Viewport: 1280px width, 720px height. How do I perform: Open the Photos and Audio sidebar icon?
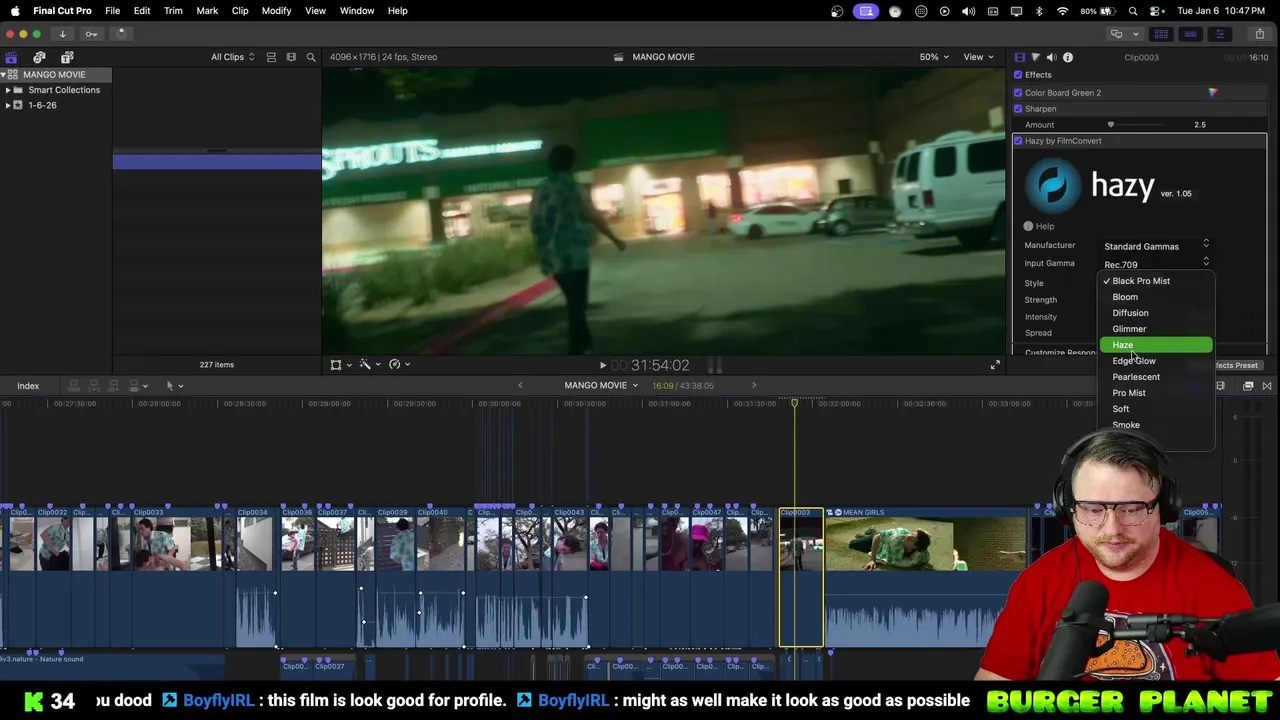pyautogui.click(x=39, y=57)
